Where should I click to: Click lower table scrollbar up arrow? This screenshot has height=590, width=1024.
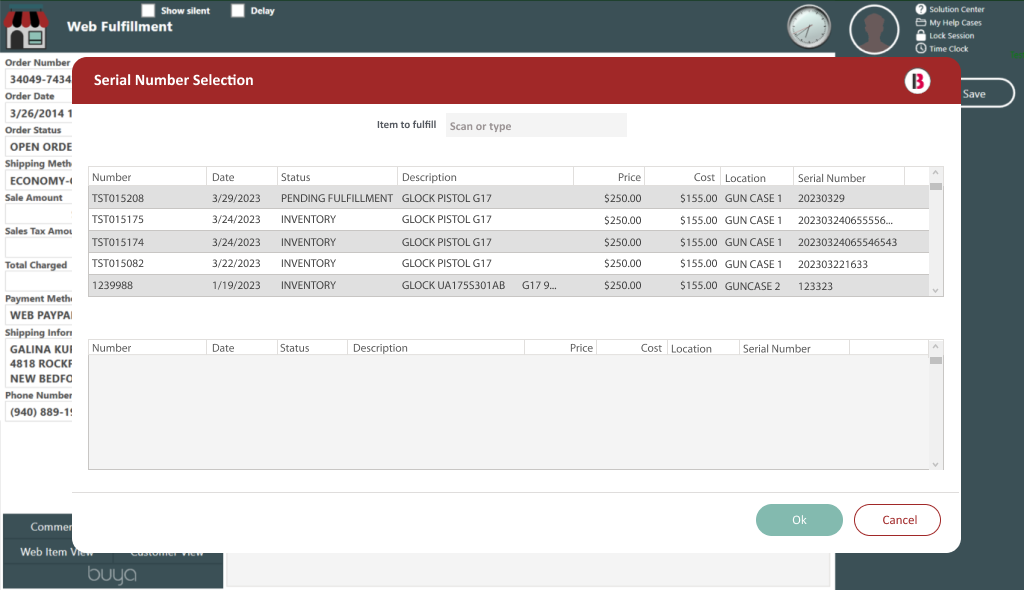[935, 346]
